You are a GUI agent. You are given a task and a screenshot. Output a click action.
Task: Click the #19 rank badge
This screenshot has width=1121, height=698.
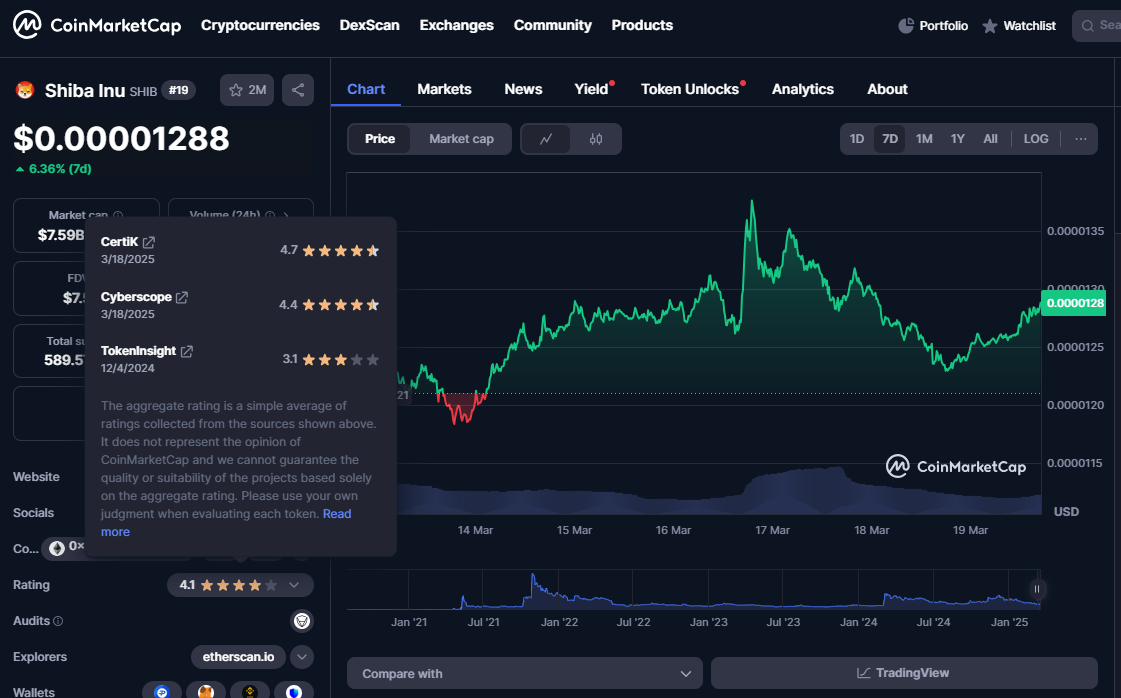179,90
